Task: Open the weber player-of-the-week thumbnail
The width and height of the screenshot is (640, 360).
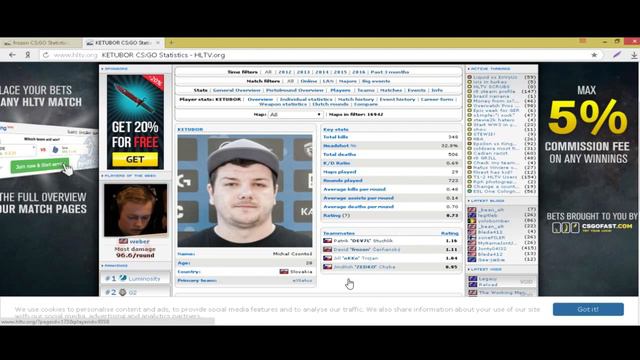Action: tap(136, 210)
